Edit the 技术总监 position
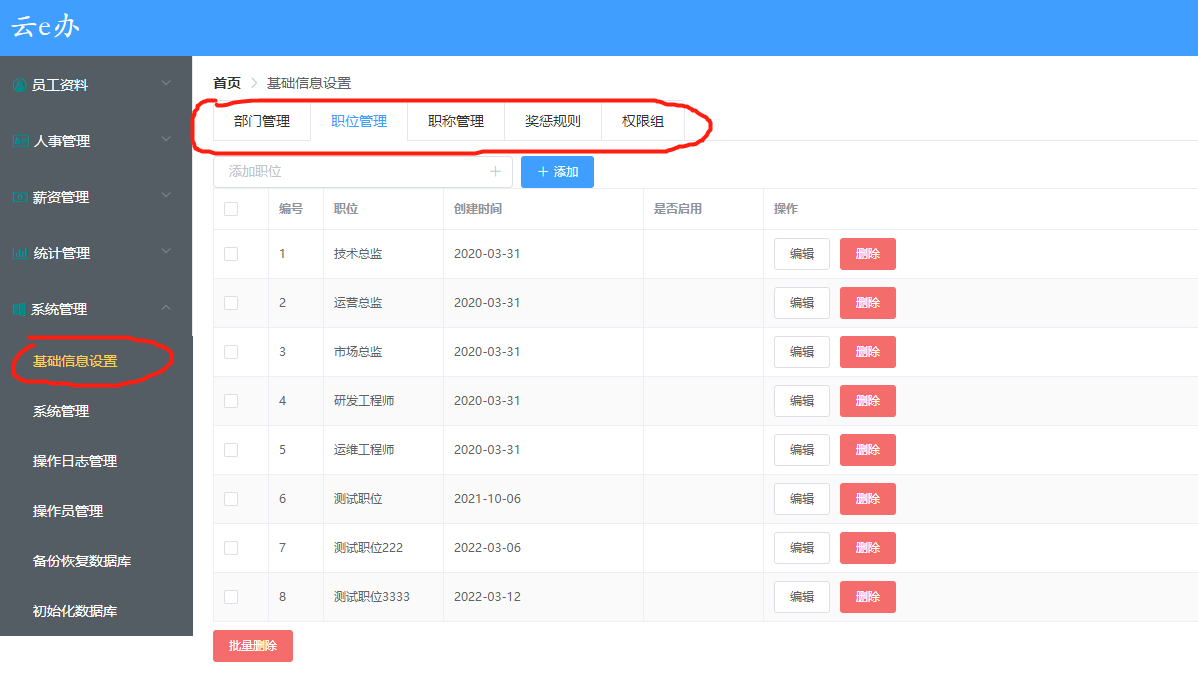1198x677 pixels. tap(801, 254)
